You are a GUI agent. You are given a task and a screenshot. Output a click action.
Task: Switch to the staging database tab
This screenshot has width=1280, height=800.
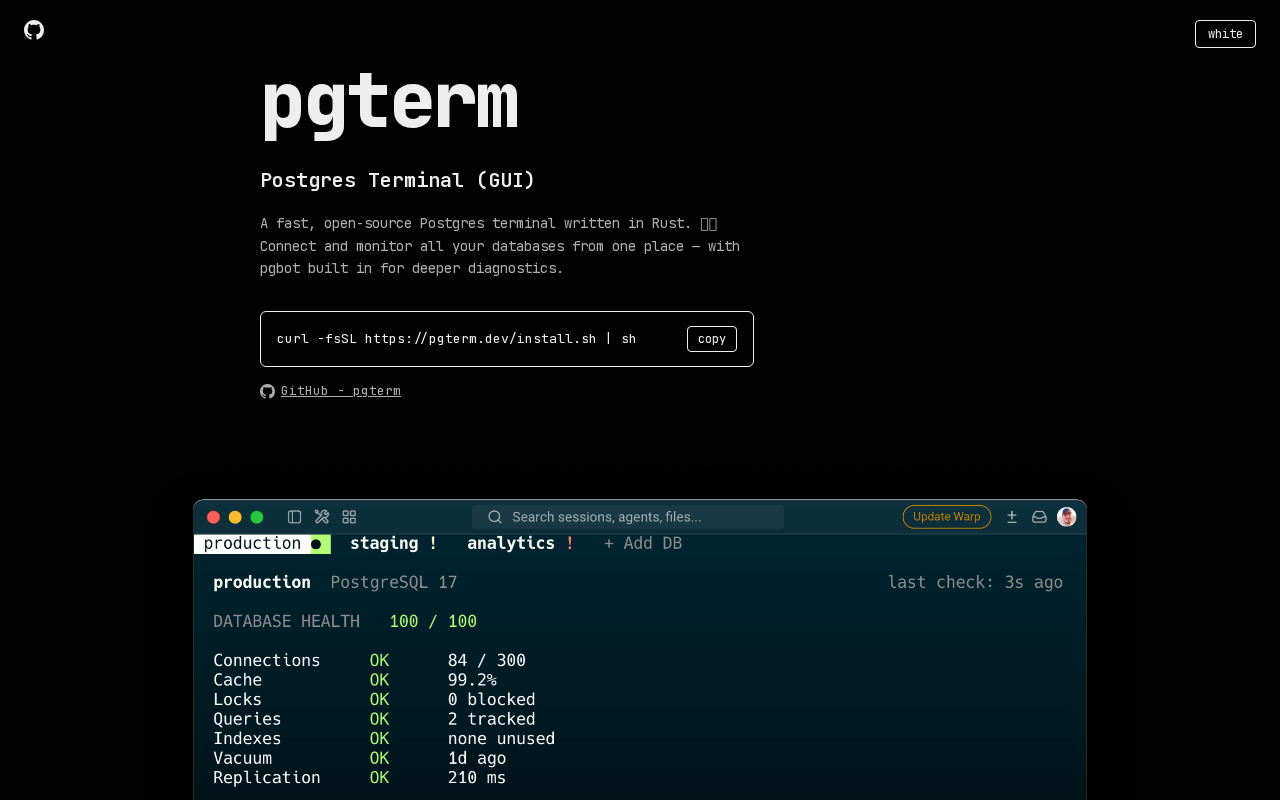(x=394, y=544)
